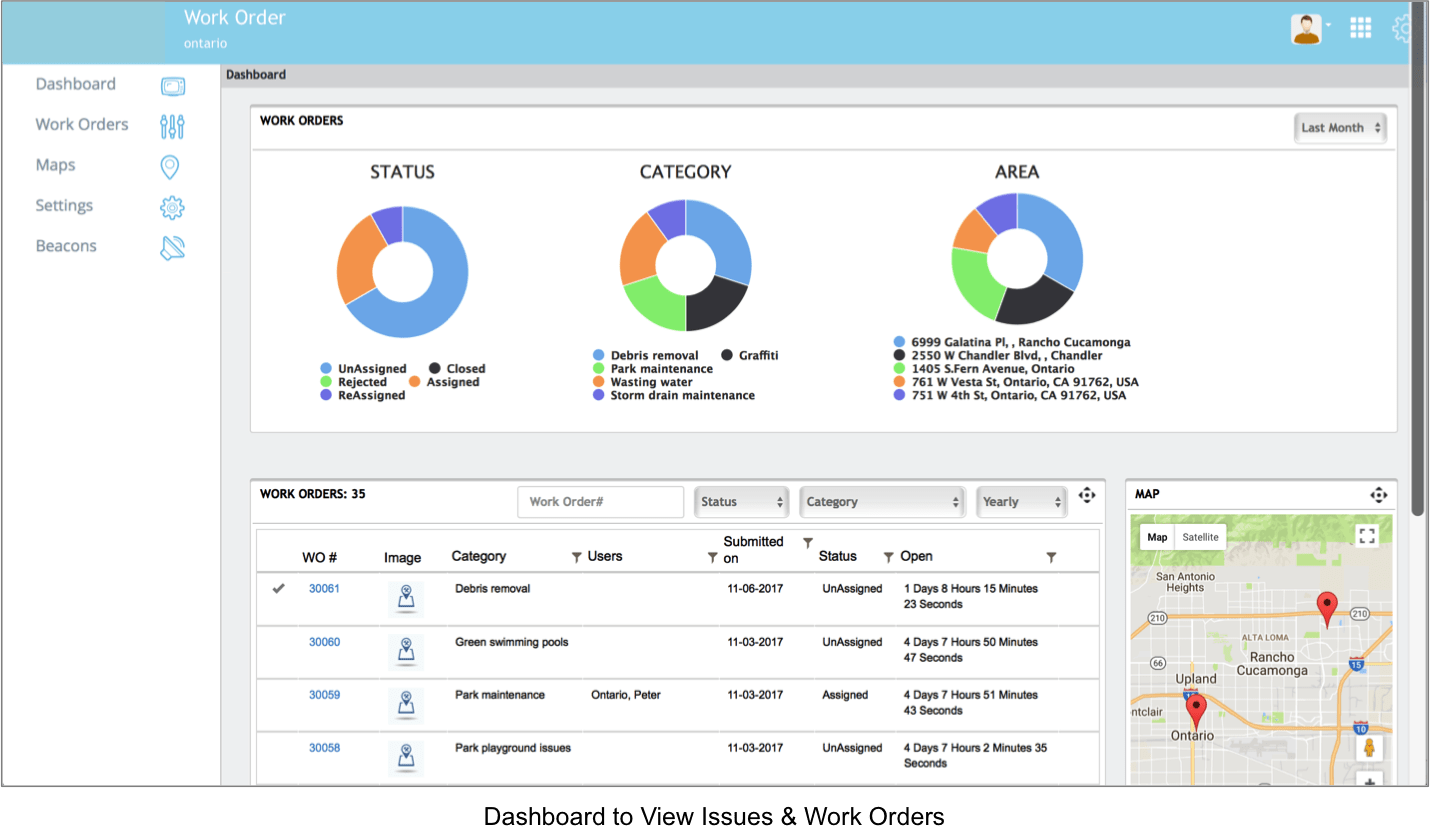Click the Work Orders sliders icon
1430x838 pixels.
point(172,126)
